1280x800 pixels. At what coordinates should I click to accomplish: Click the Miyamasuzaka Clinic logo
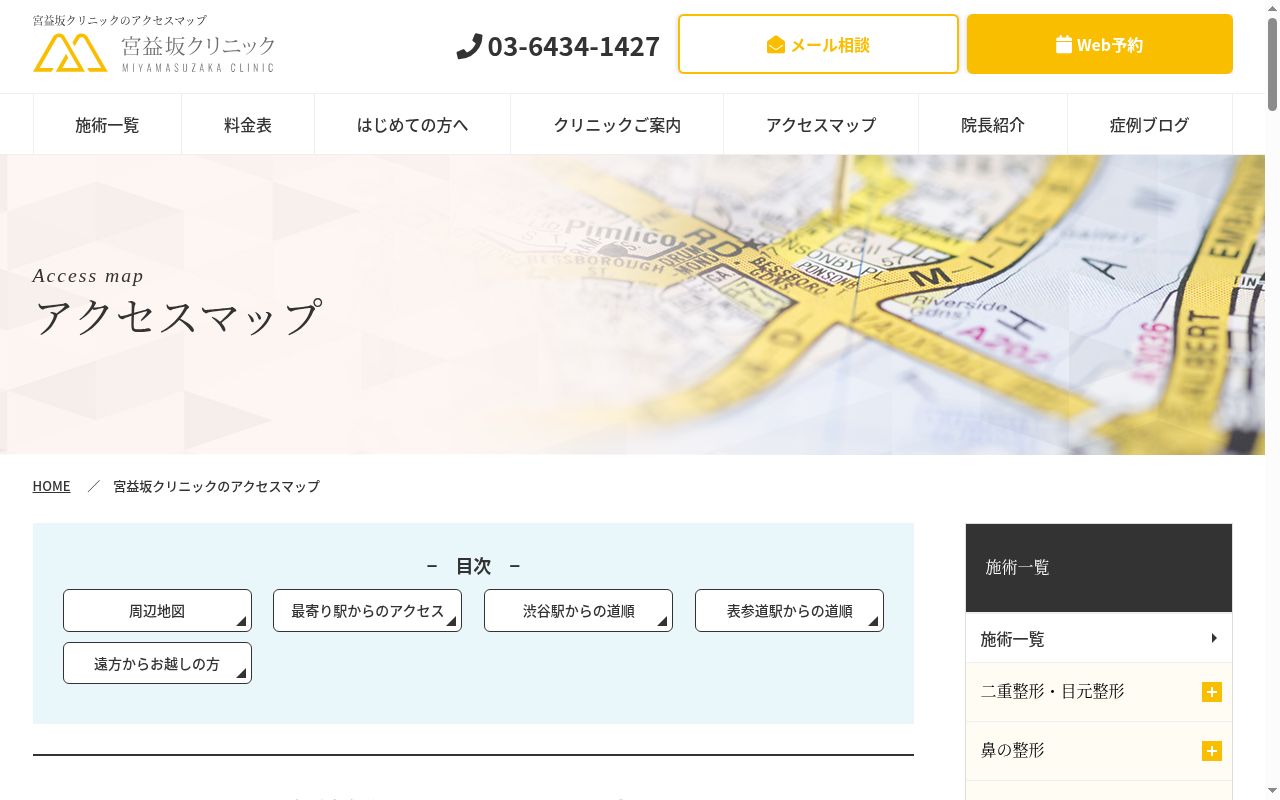tap(154, 53)
